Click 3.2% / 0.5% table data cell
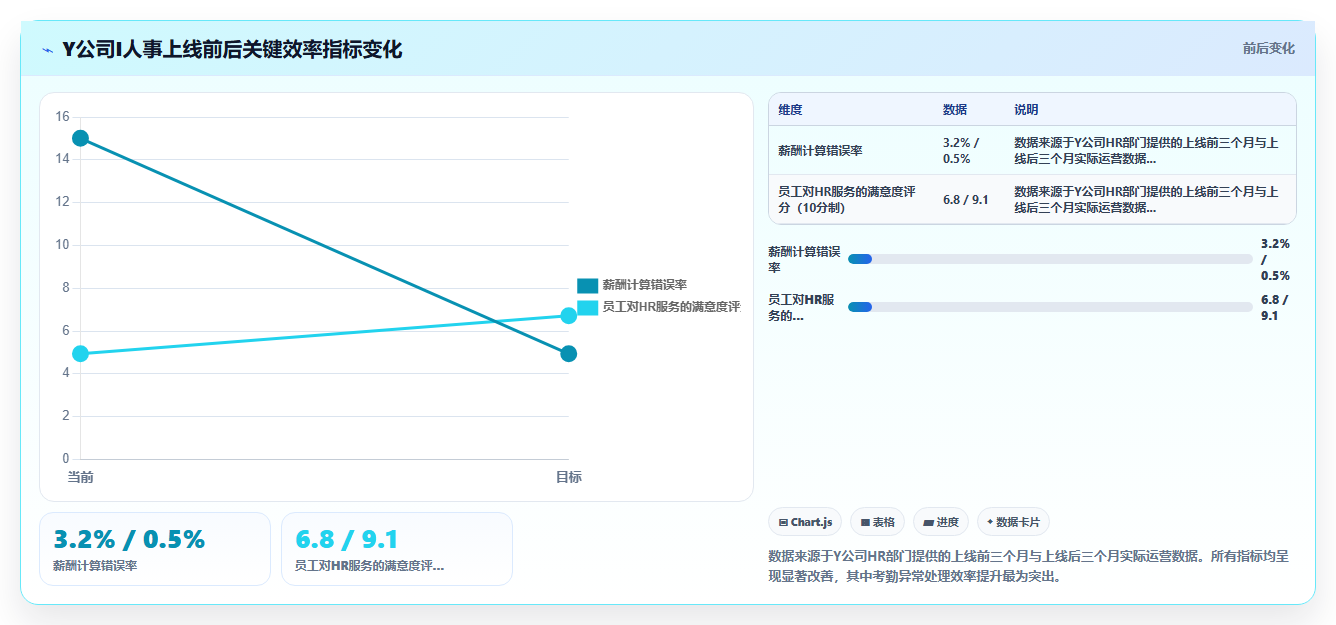This screenshot has width=1336, height=625. [969, 150]
